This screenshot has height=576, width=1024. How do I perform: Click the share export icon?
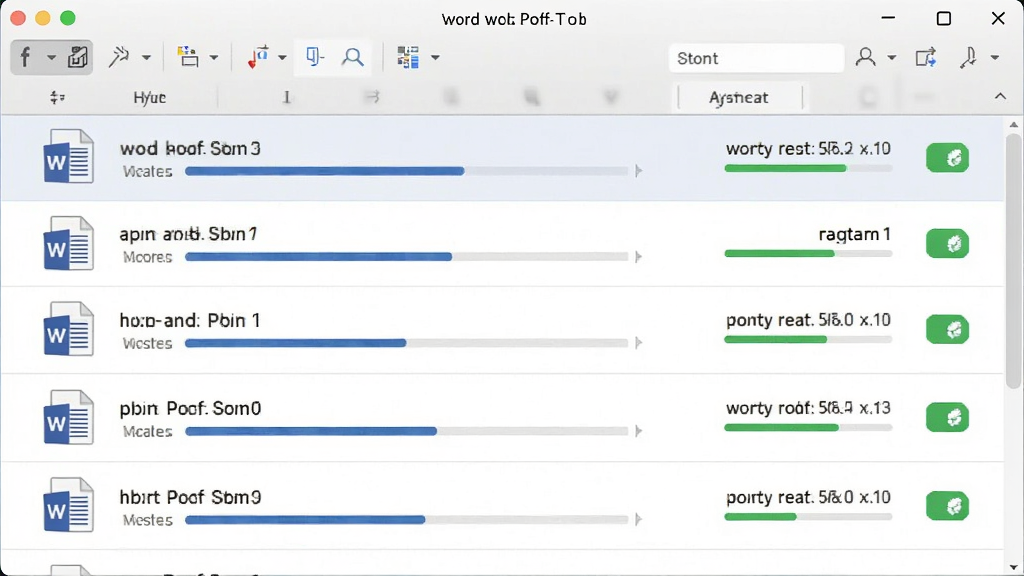pos(926,57)
